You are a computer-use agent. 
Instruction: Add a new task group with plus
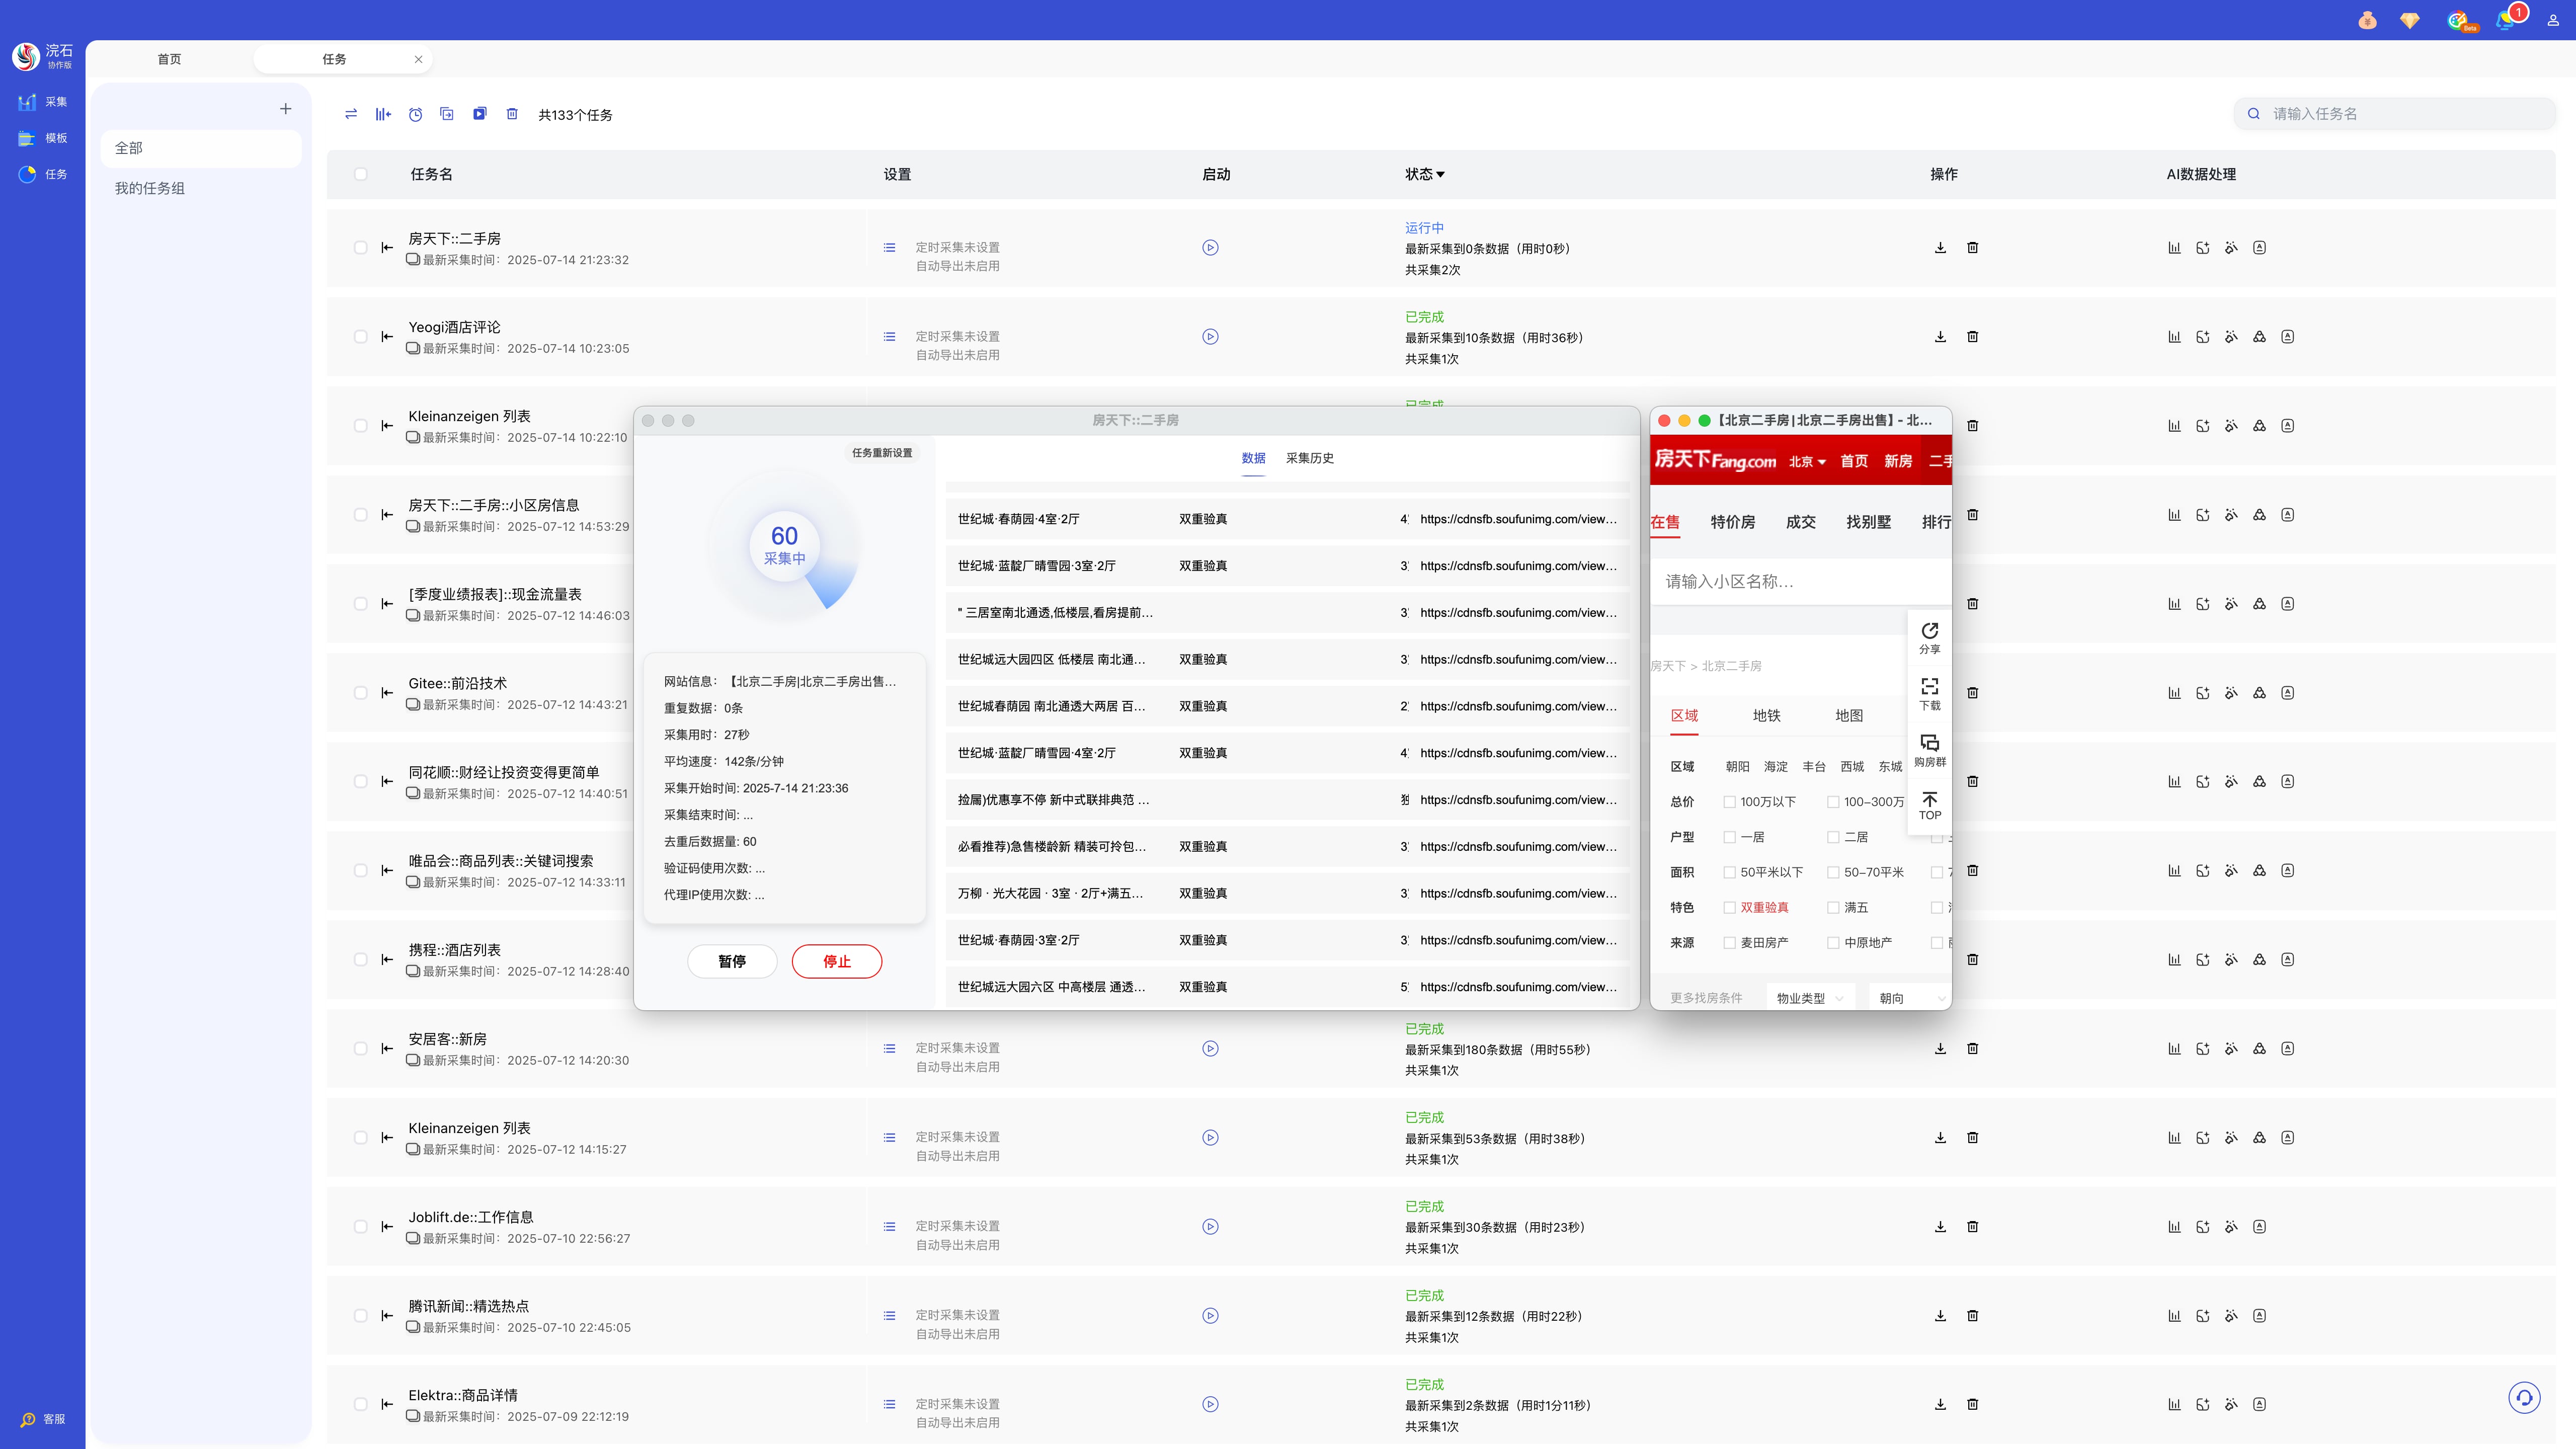pos(286,109)
